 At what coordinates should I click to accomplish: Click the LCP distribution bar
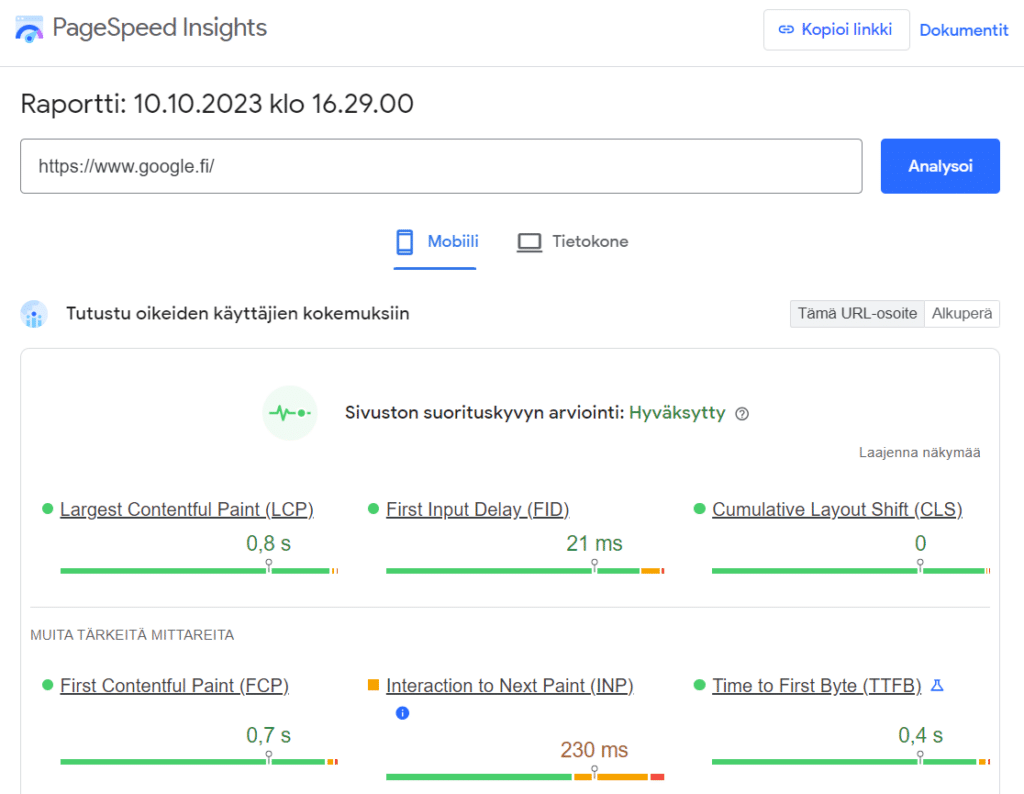tap(199, 571)
